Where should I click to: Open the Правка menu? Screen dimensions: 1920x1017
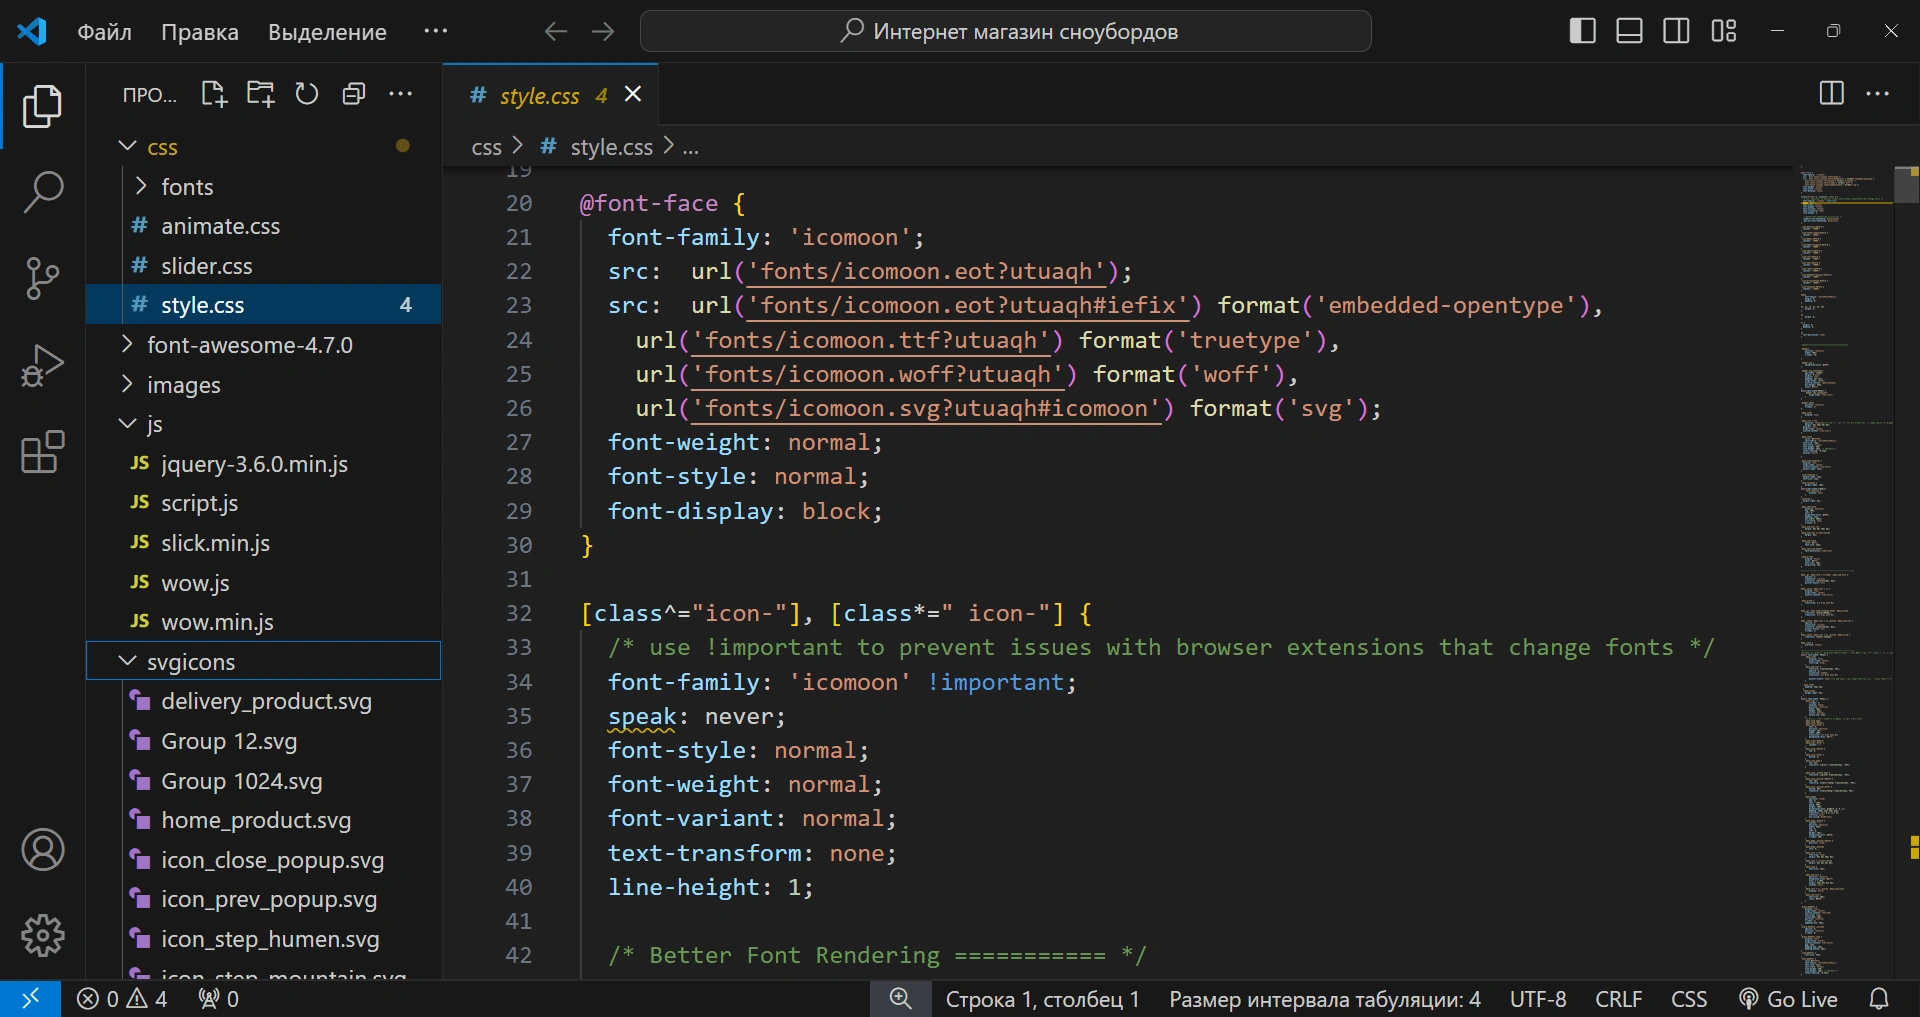coord(200,32)
